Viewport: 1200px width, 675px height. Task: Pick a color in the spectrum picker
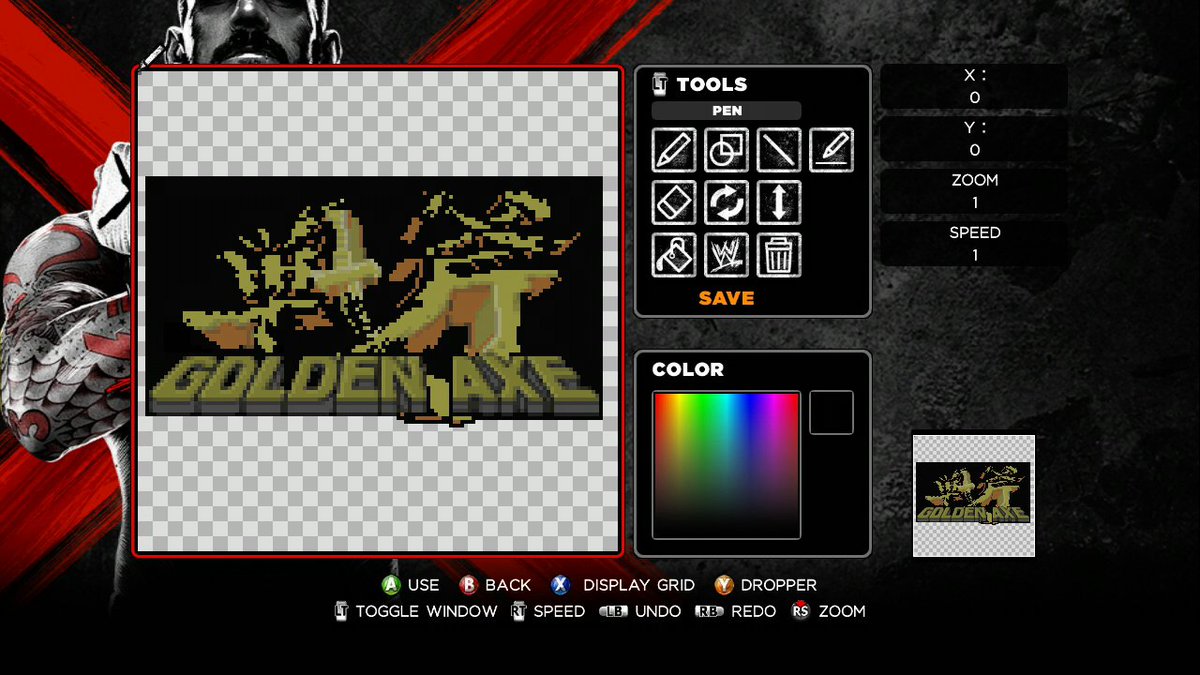coord(727,465)
